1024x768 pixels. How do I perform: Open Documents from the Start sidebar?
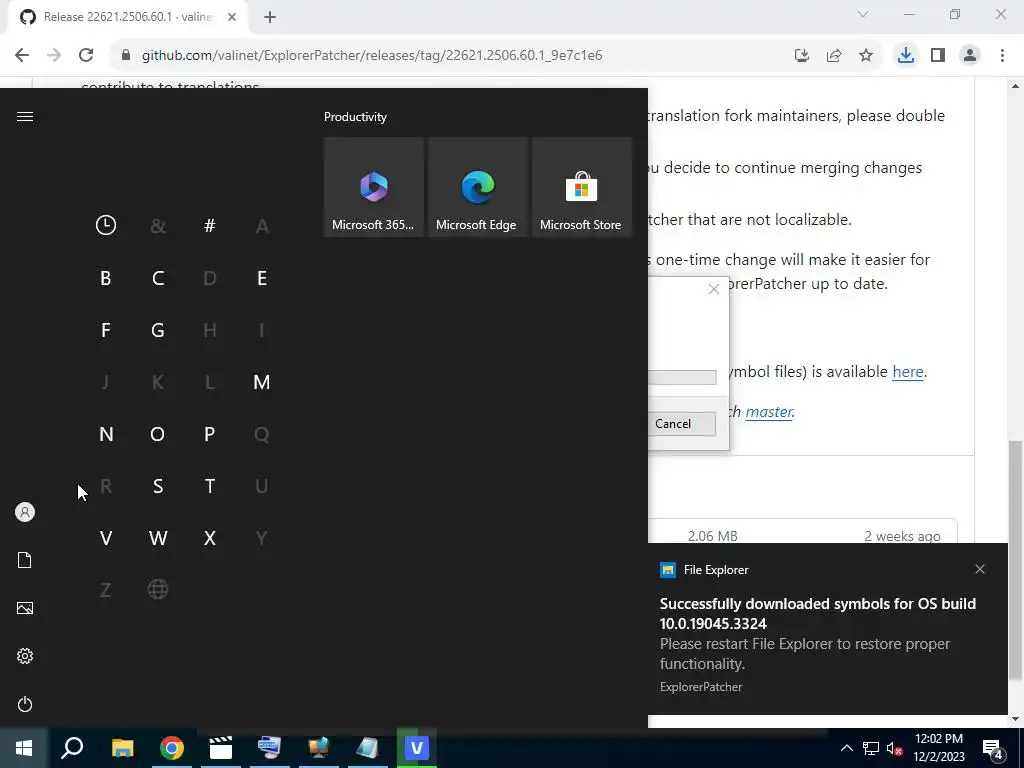click(x=25, y=560)
